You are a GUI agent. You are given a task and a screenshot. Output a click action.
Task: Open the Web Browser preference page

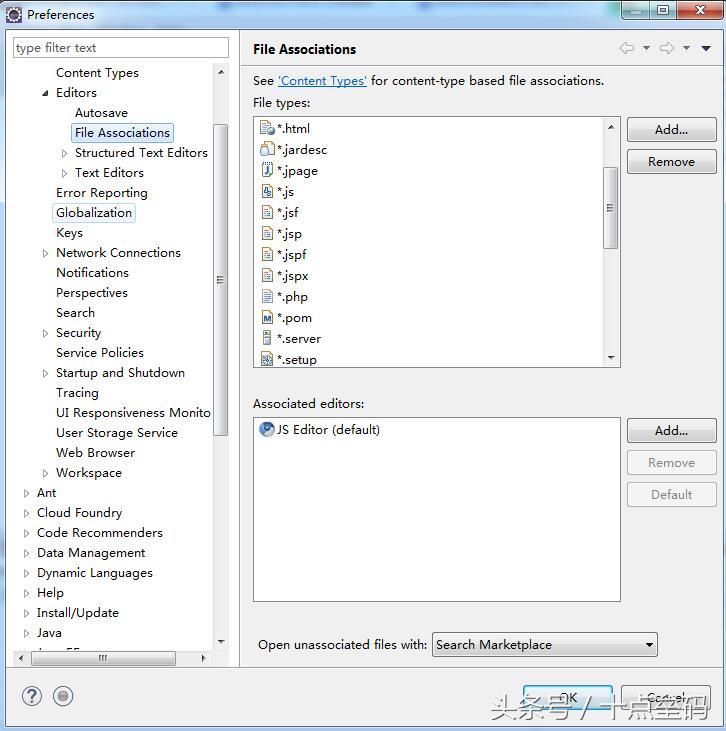[95, 453]
